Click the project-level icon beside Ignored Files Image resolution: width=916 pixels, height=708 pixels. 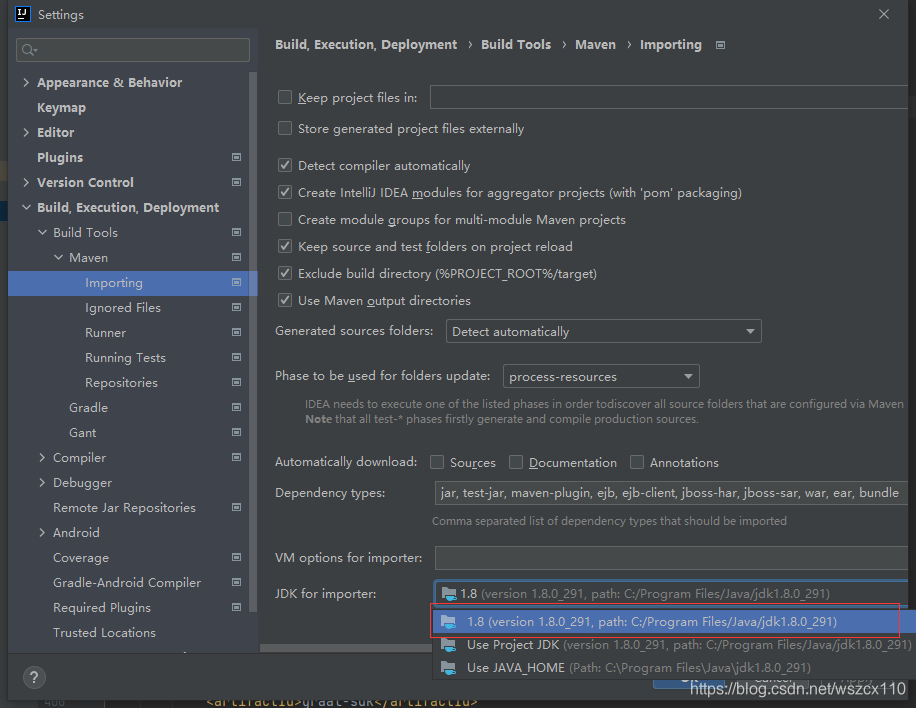[x=237, y=307]
